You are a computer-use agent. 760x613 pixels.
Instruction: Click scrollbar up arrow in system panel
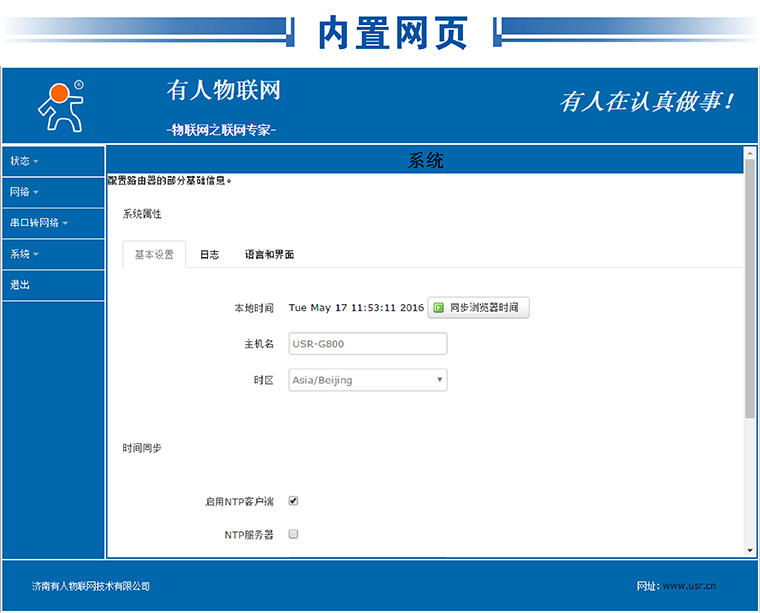749,153
